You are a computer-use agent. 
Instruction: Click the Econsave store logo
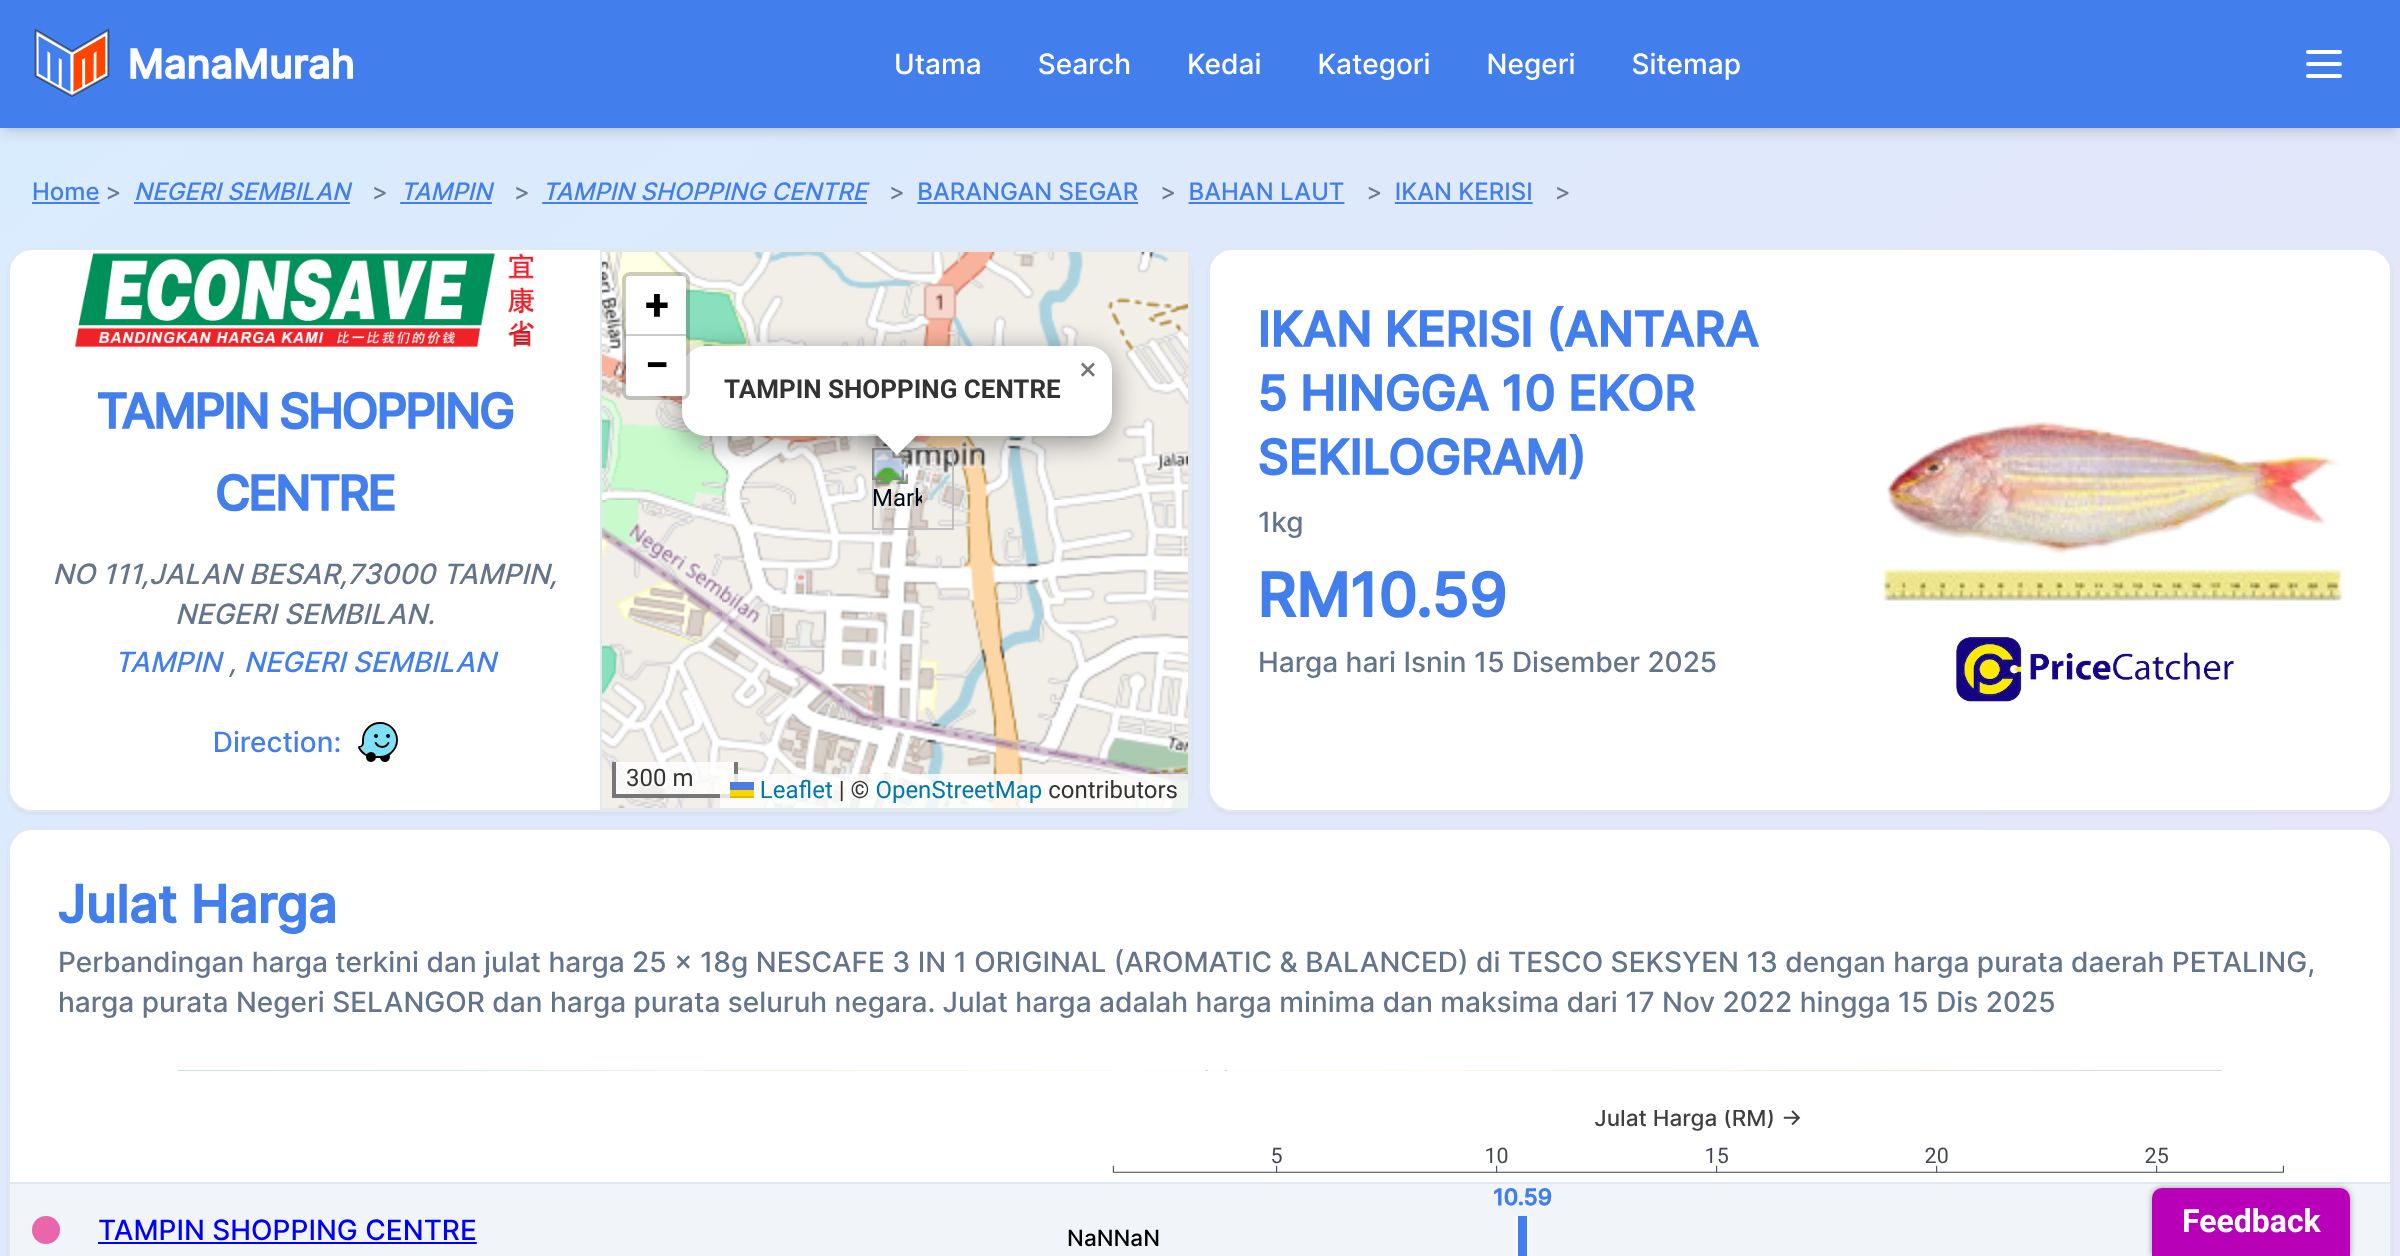click(x=305, y=300)
